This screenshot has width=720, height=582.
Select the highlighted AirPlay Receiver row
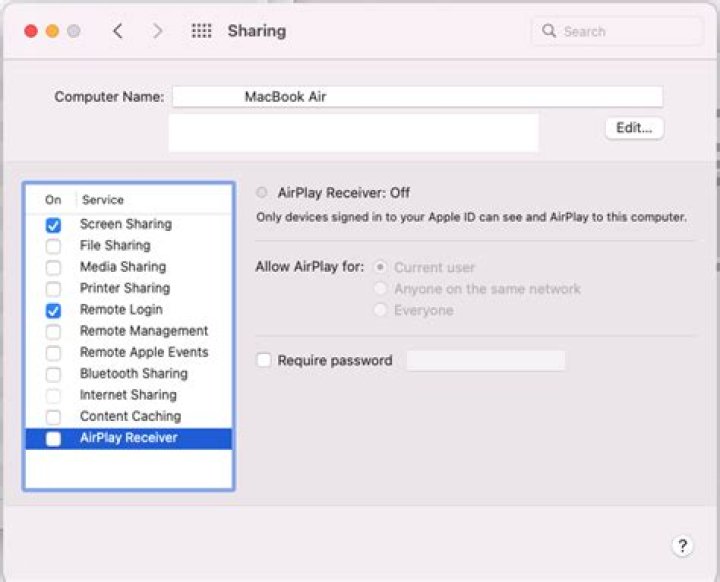tap(129, 439)
